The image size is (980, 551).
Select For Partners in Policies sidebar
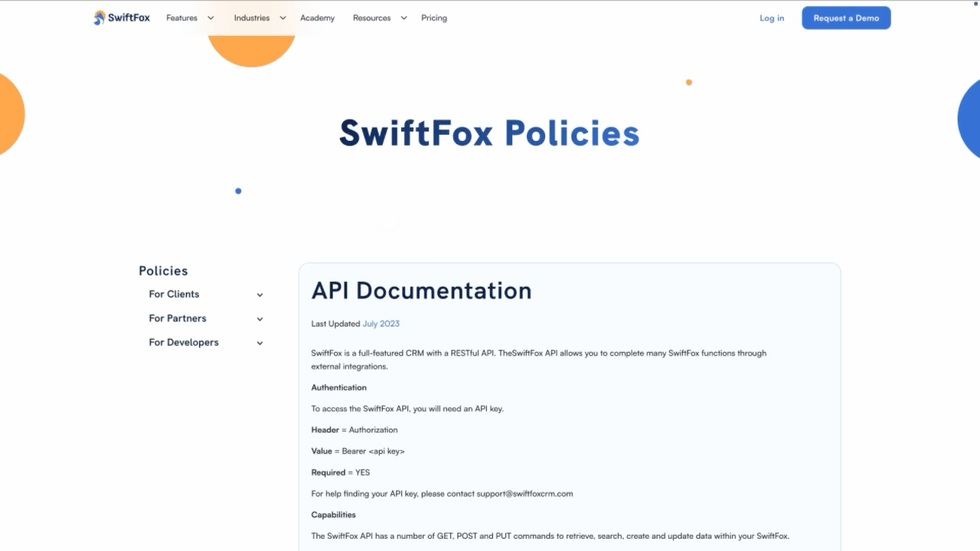tap(178, 319)
